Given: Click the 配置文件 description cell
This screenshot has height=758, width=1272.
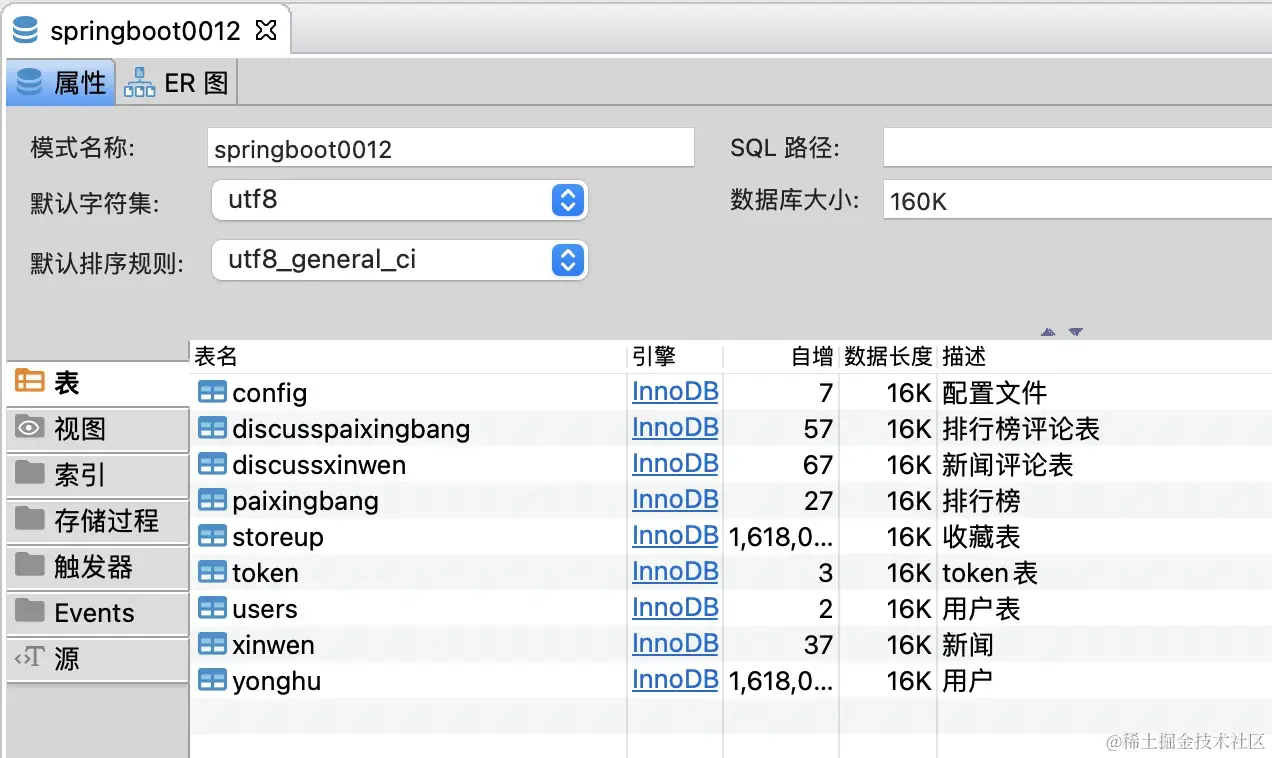Looking at the screenshot, I should [994, 393].
